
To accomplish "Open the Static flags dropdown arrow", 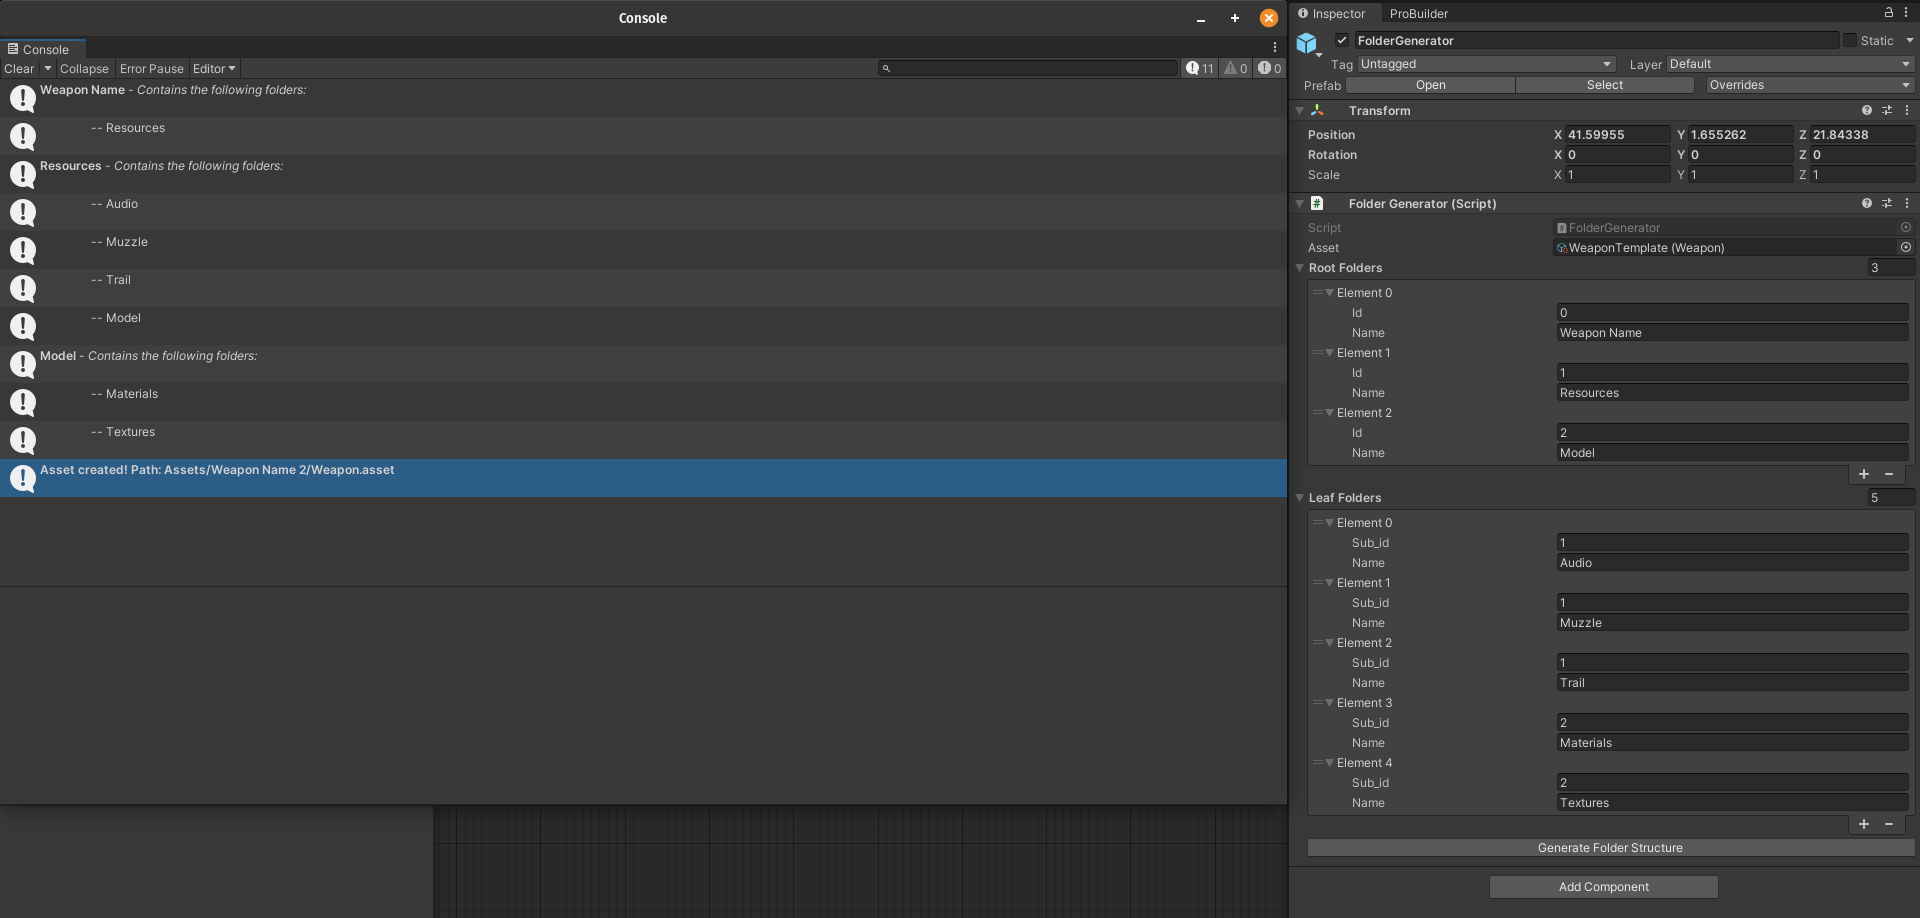I will (1909, 40).
